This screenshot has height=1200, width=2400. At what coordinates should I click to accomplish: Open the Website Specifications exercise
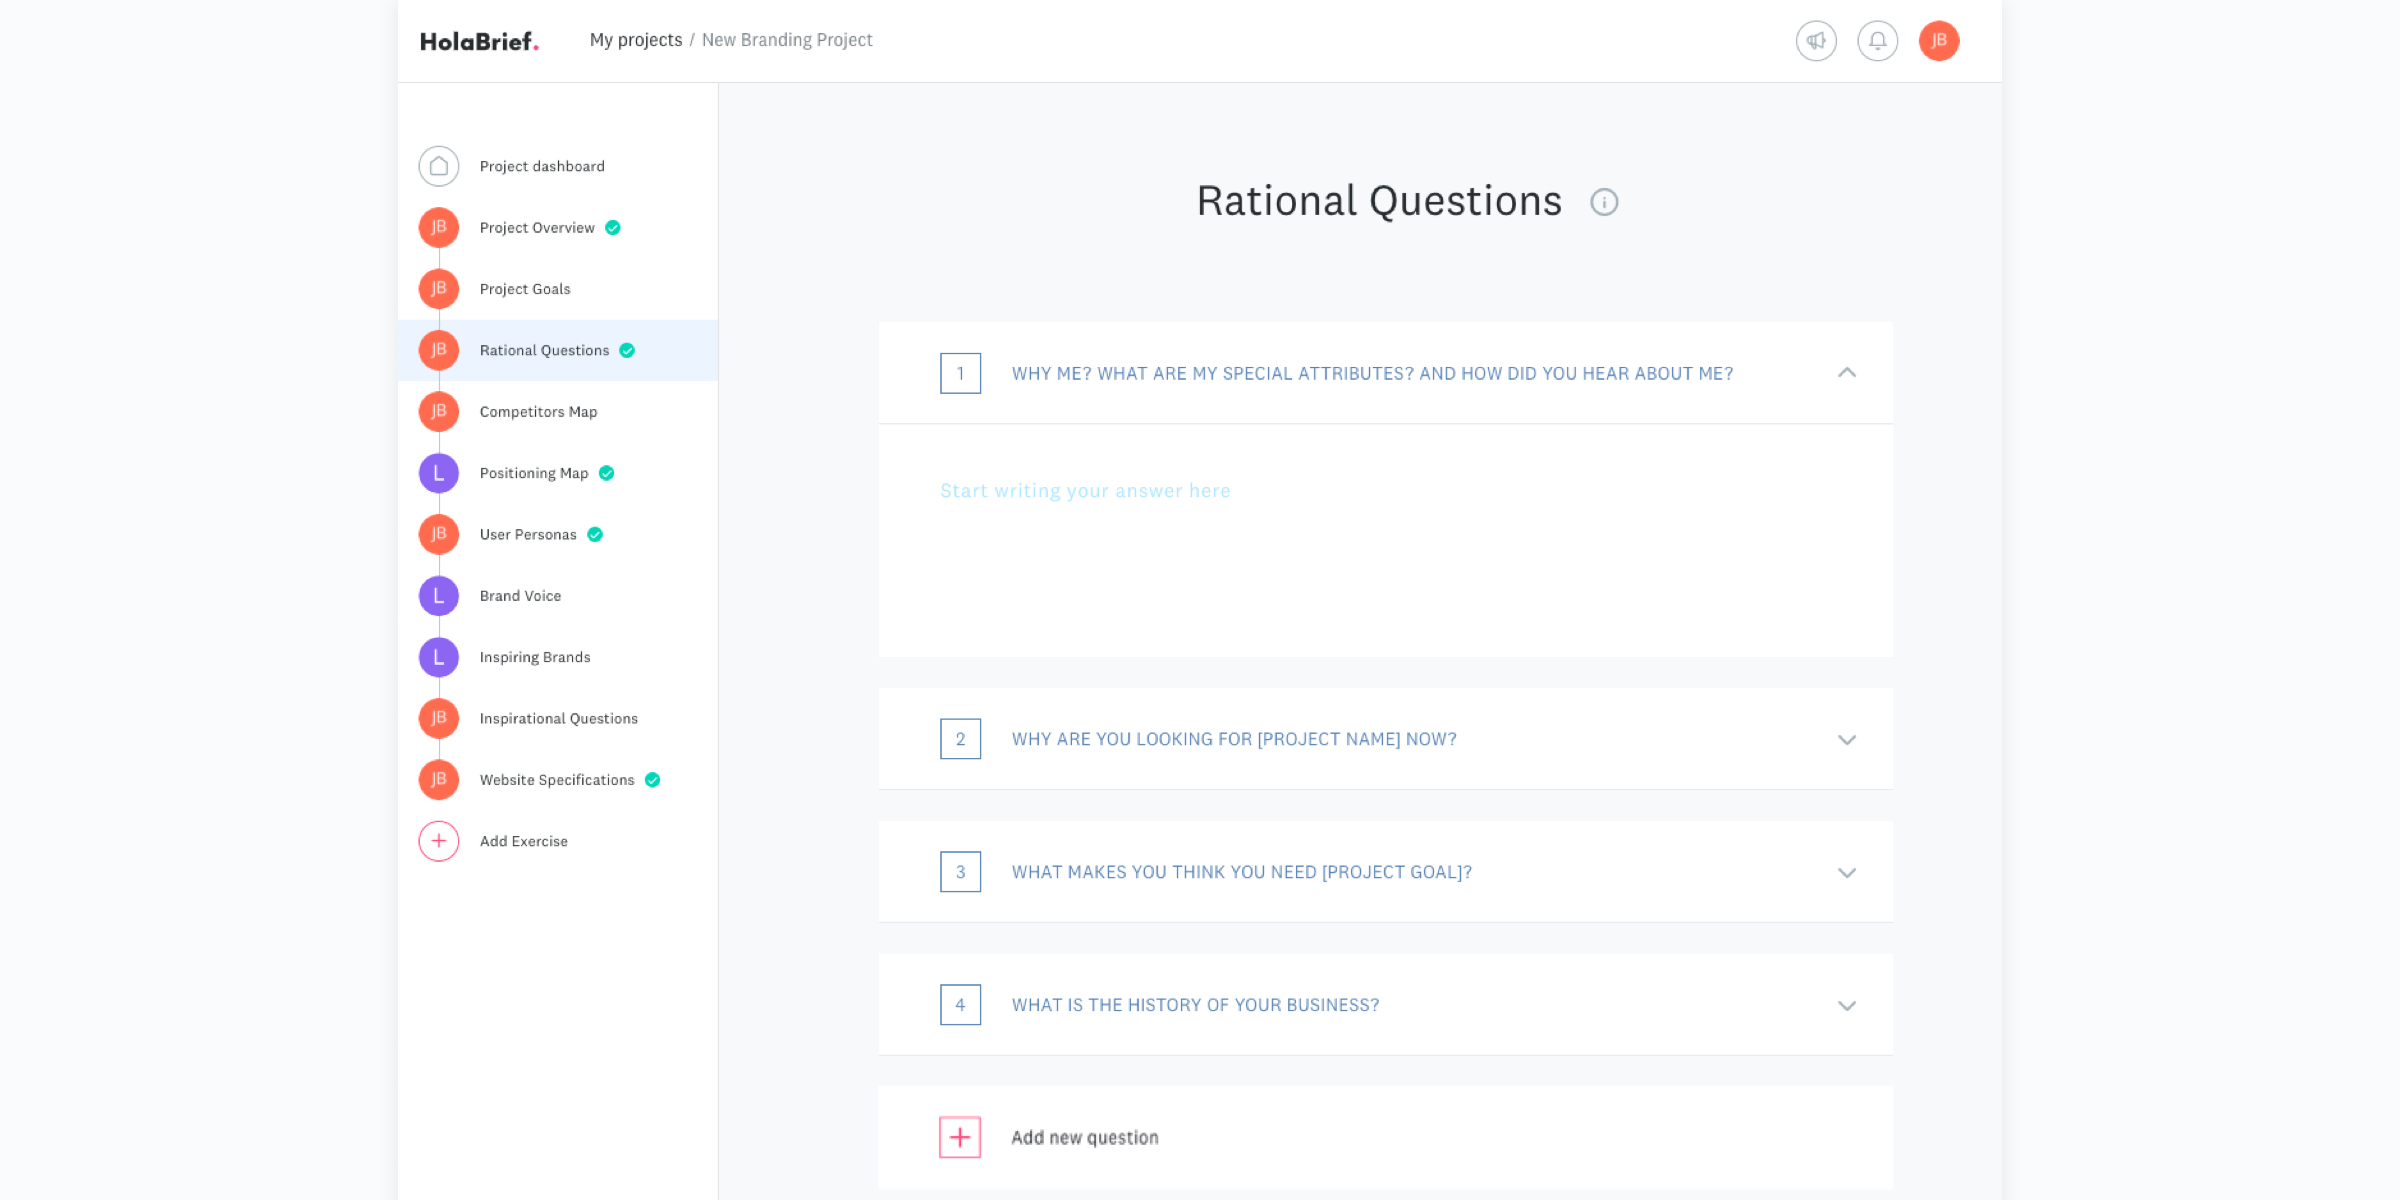click(558, 780)
